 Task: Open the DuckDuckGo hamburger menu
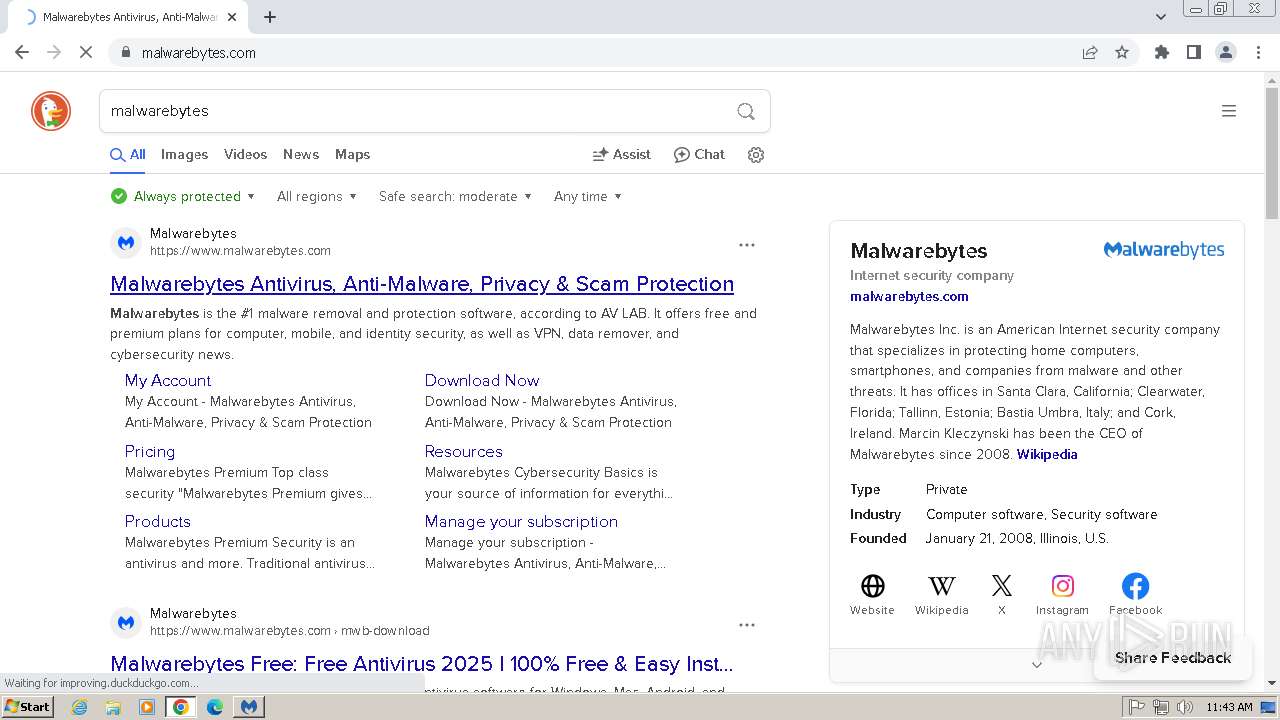pyautogui.click(x=1229, y=111)
